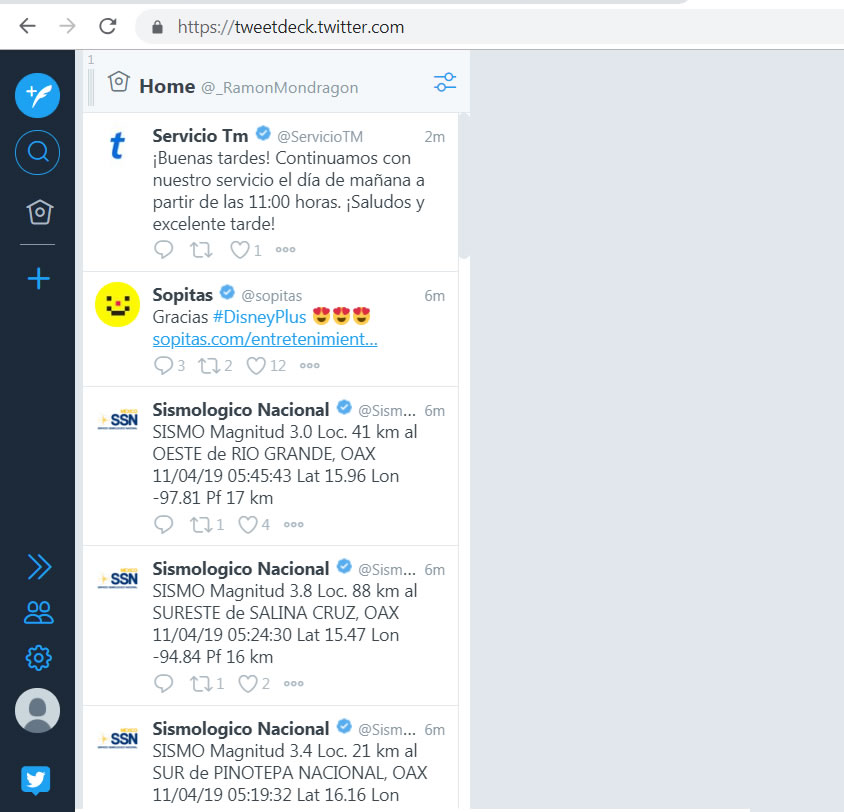Click Sopitas yellow face avatar
The width and height of the screenshot is (844, 812).
pyautogui.click(x=117, y=304)
